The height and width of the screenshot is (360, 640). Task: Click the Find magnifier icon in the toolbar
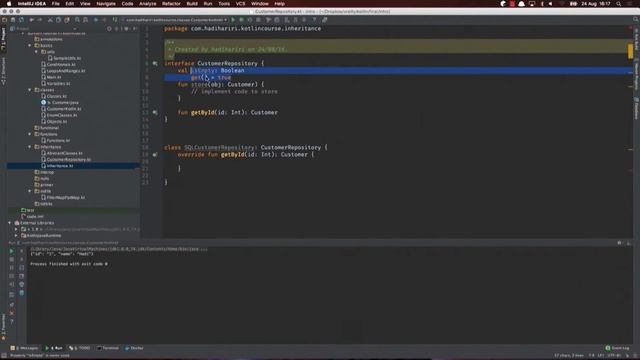pyautogui.click(x=77, y=20)
